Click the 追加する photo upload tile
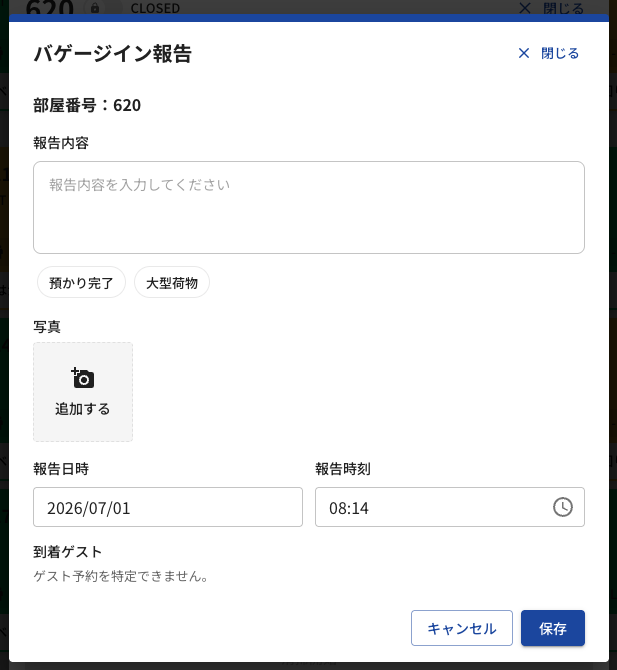 click(x=83, y=392)
